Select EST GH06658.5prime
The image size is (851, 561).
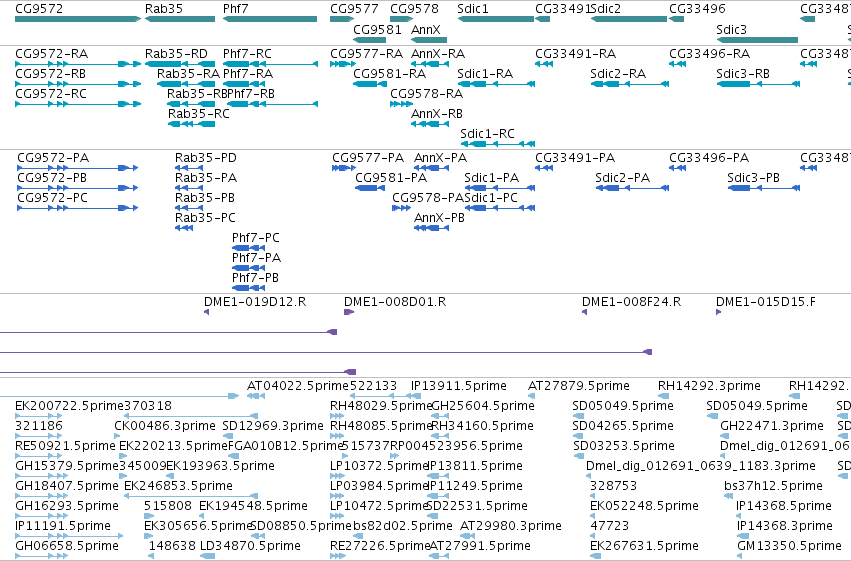(x=39, y=556)
